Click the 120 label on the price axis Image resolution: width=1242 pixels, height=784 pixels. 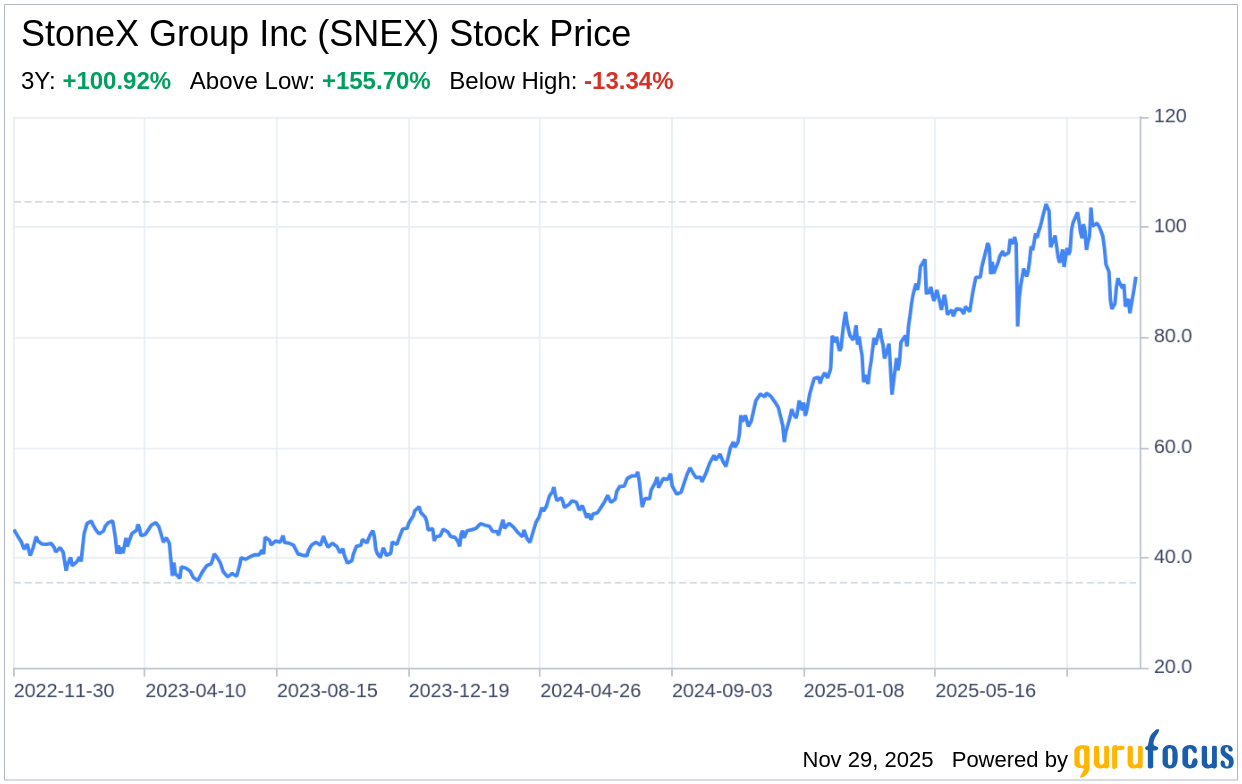click(x=1169, y=117)
